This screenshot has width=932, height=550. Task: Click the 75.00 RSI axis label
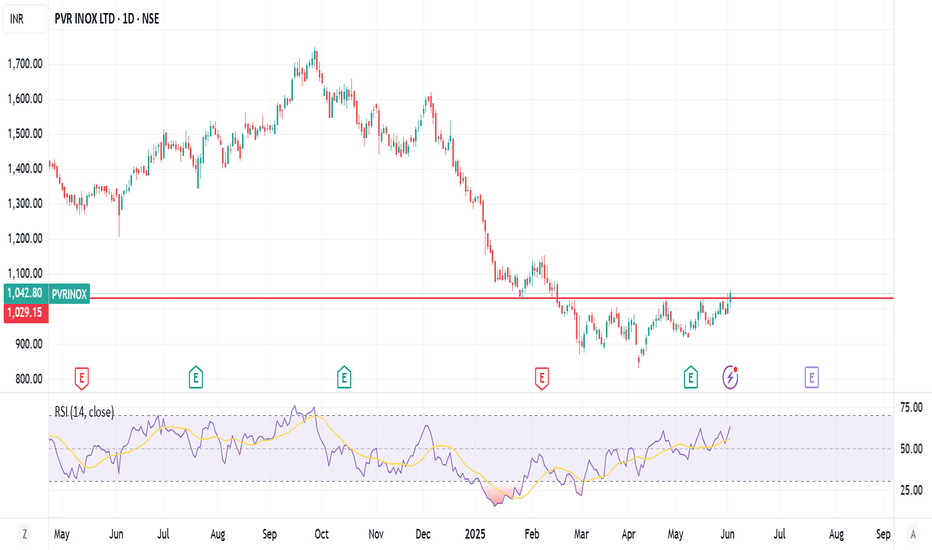coord(911,407)
